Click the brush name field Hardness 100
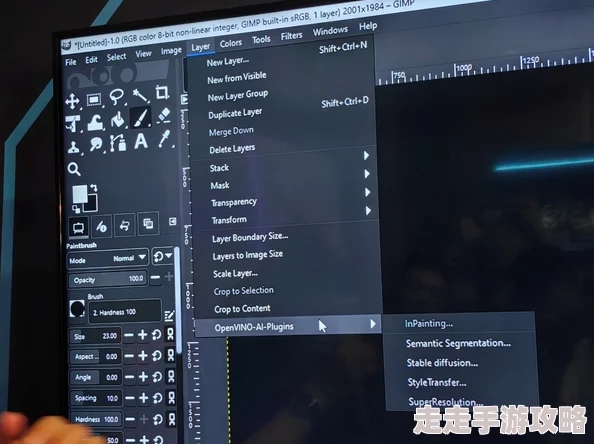 (x=125, y=312)
